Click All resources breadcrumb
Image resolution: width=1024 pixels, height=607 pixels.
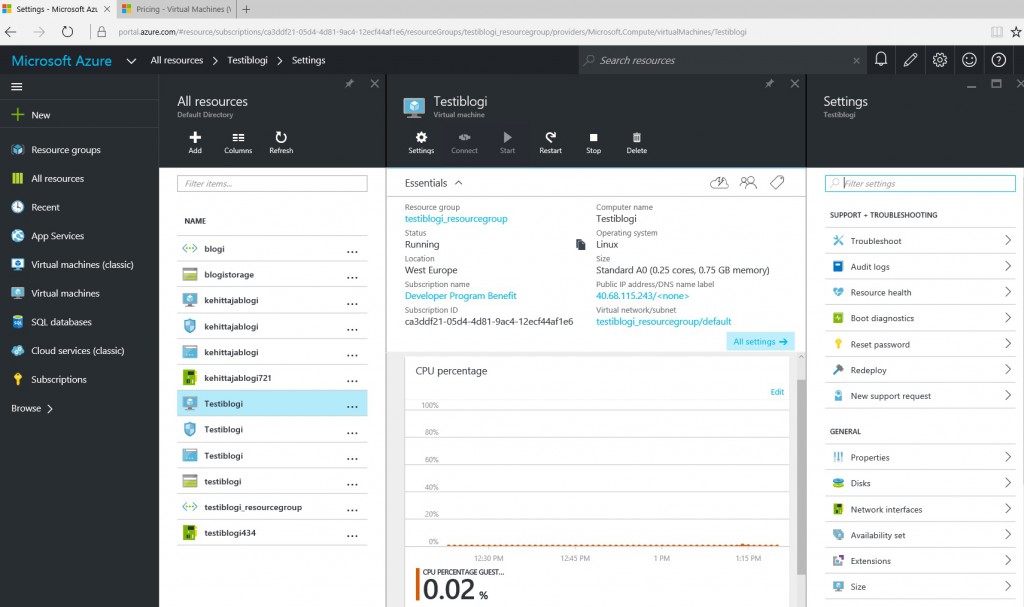(x=177, y=60)
